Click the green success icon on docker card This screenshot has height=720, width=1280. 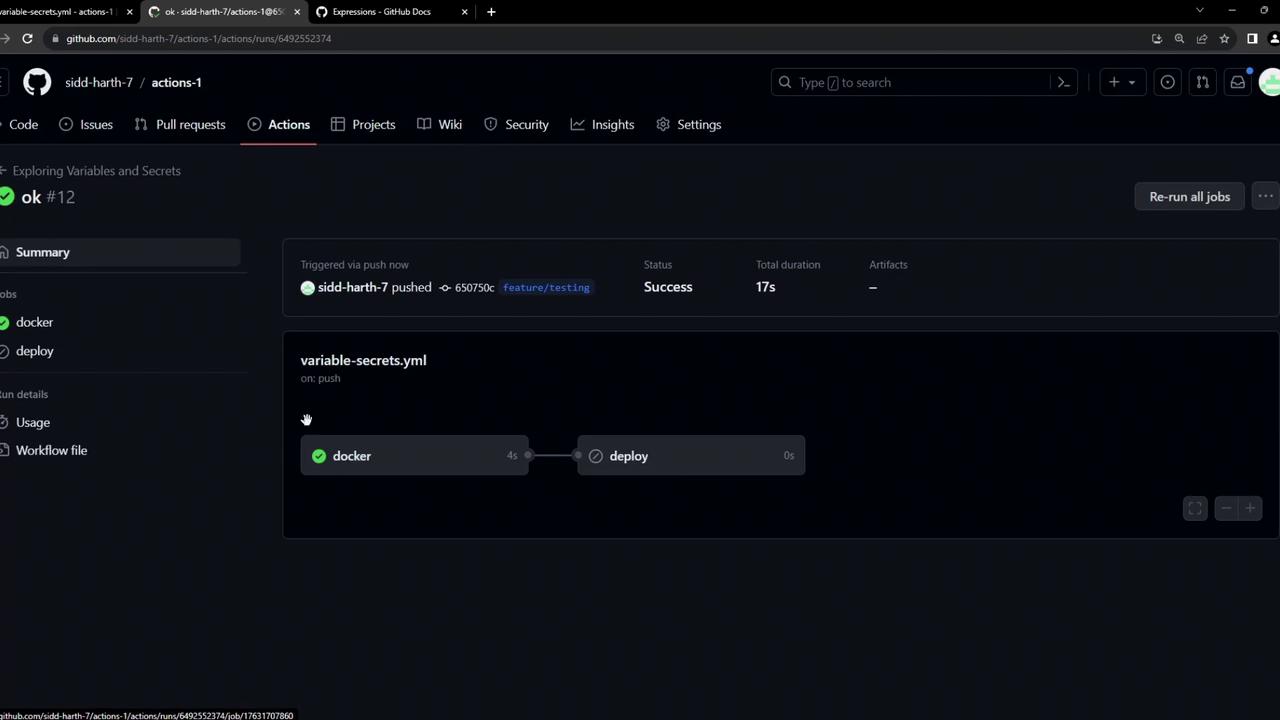click(319, 456)
